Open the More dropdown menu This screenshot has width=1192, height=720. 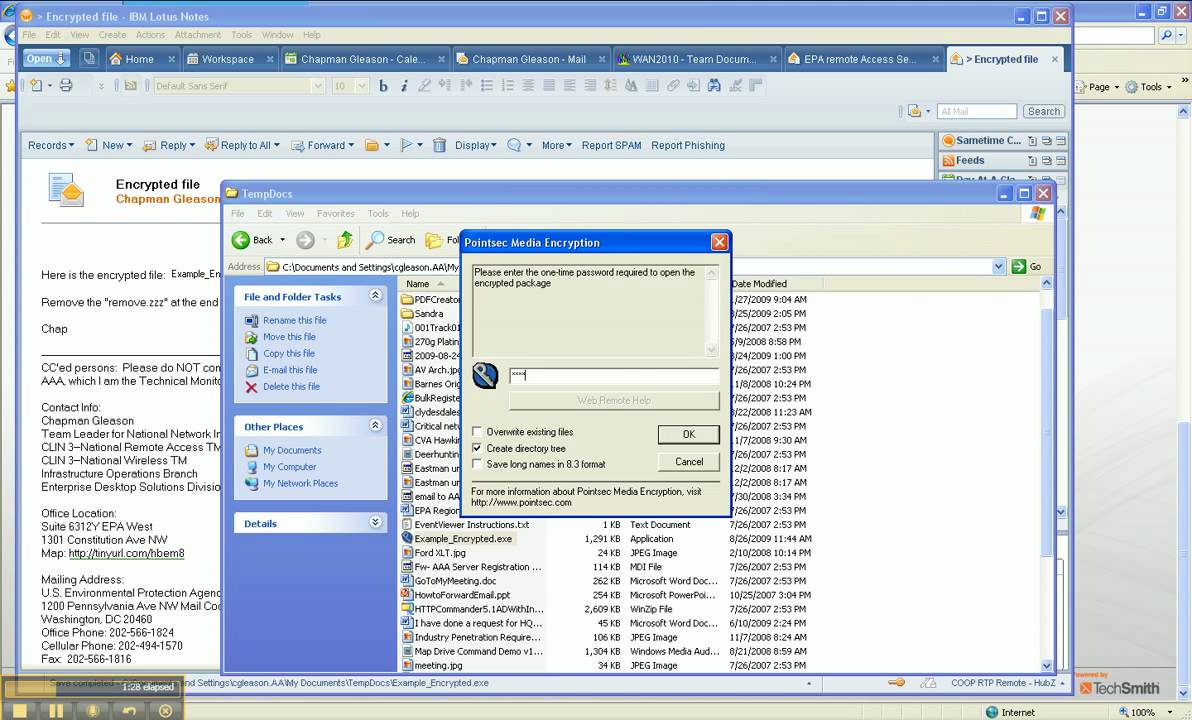(556, 145)
